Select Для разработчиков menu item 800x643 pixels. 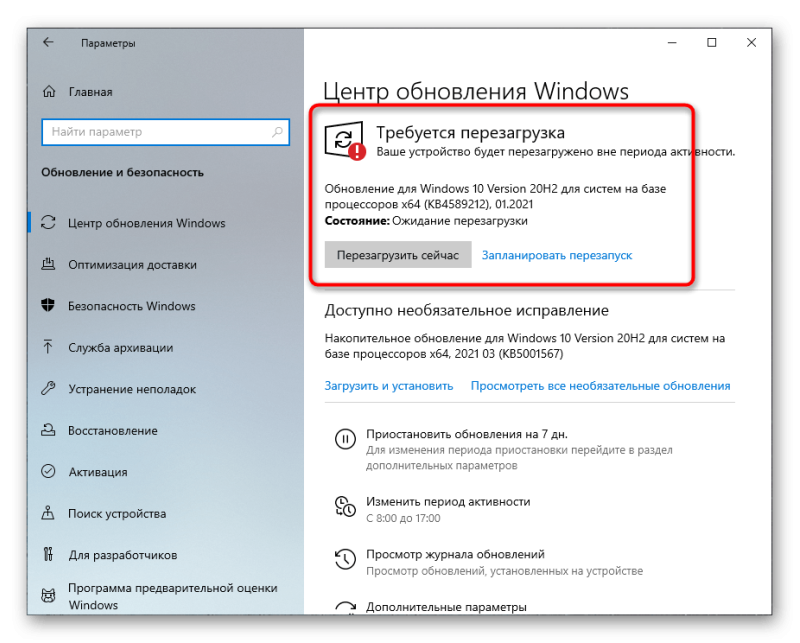tap(123, 555)
